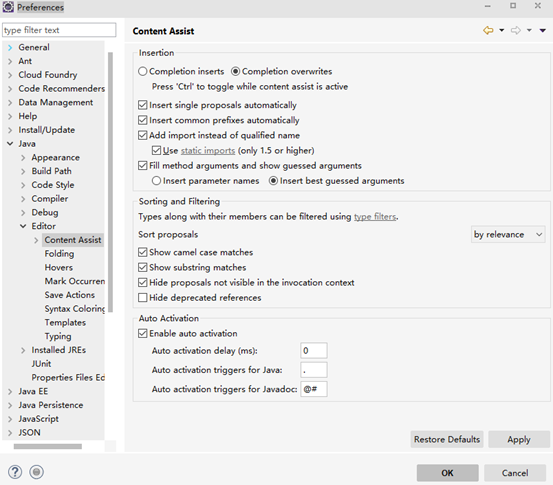553x485 pixels.
Task: Open the forward history dropdown arrow
Action: point(529,31)
